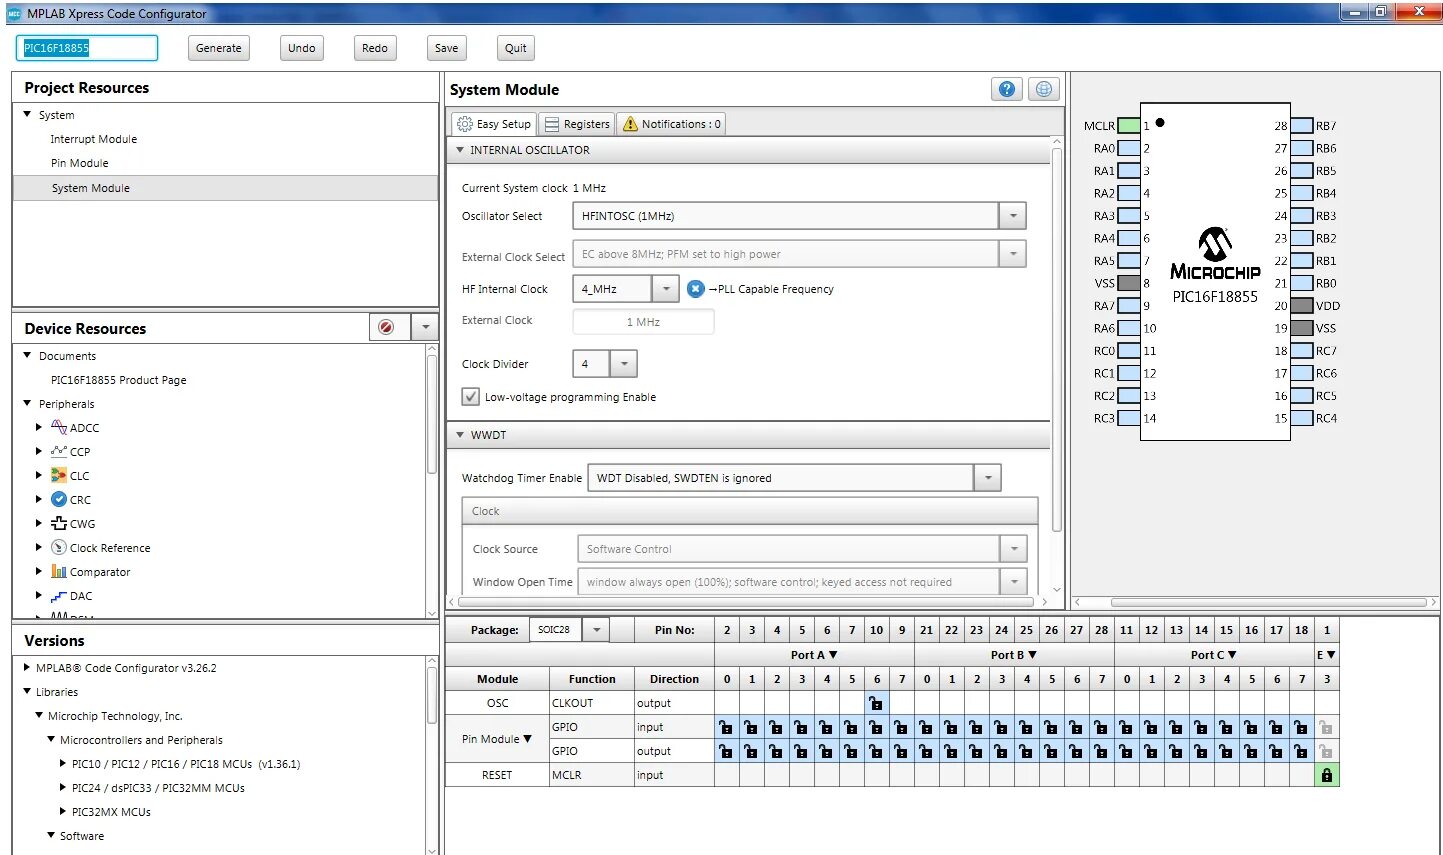Click the PLL Capable Frequency blue X icon
The image size is (1443, 855).
696,289
